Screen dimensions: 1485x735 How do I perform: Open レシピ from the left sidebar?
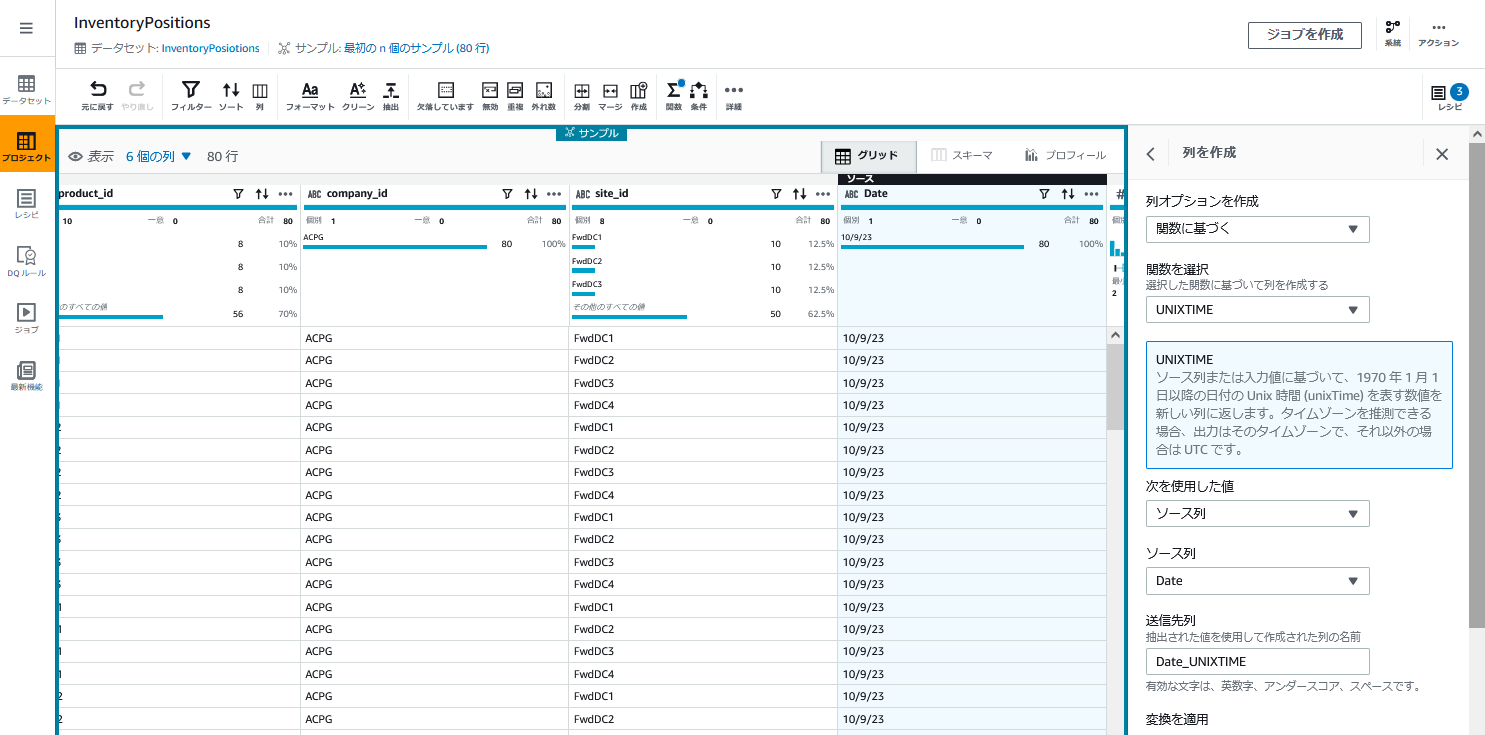tap(27, 205)
